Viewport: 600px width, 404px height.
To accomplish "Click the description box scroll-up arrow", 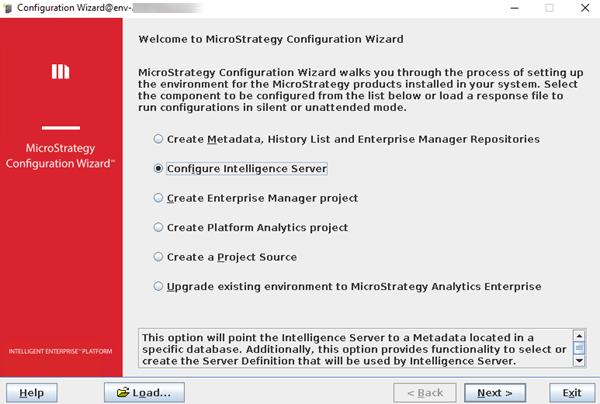I will coord(579,336).
